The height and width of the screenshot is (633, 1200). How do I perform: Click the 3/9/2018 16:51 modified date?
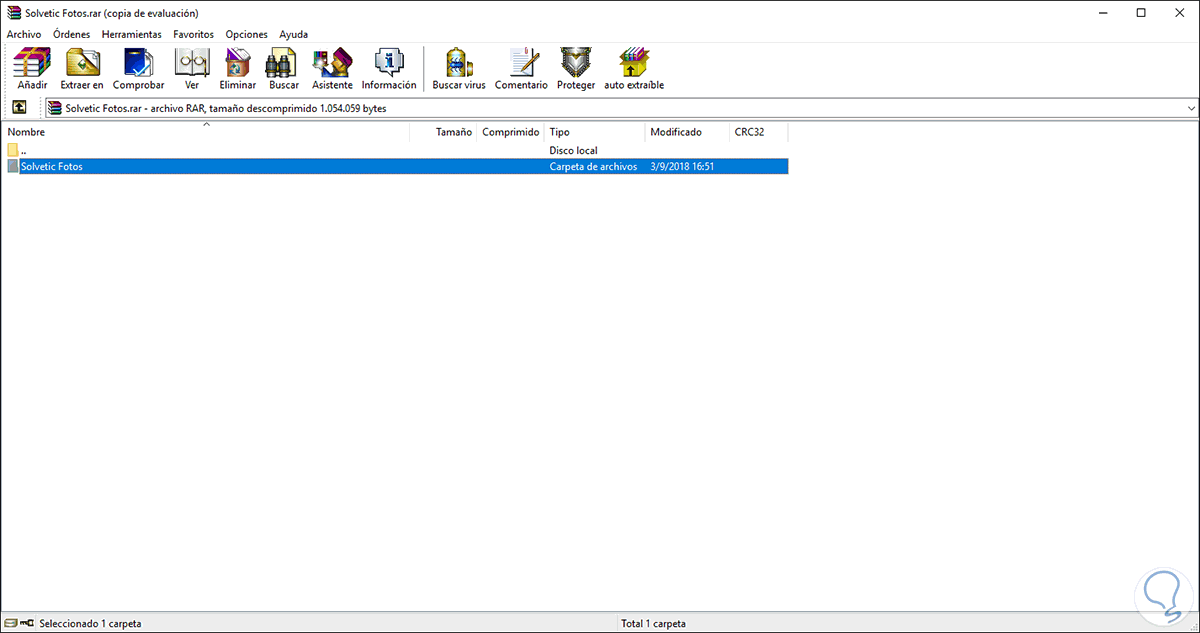click(681, 167)
